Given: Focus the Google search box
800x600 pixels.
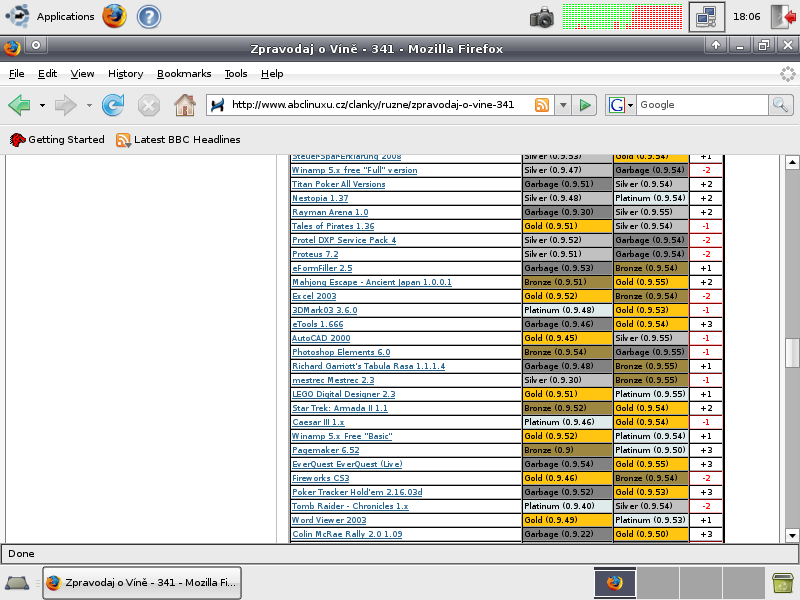Looking at the screenshot, I should pos(702,105).
